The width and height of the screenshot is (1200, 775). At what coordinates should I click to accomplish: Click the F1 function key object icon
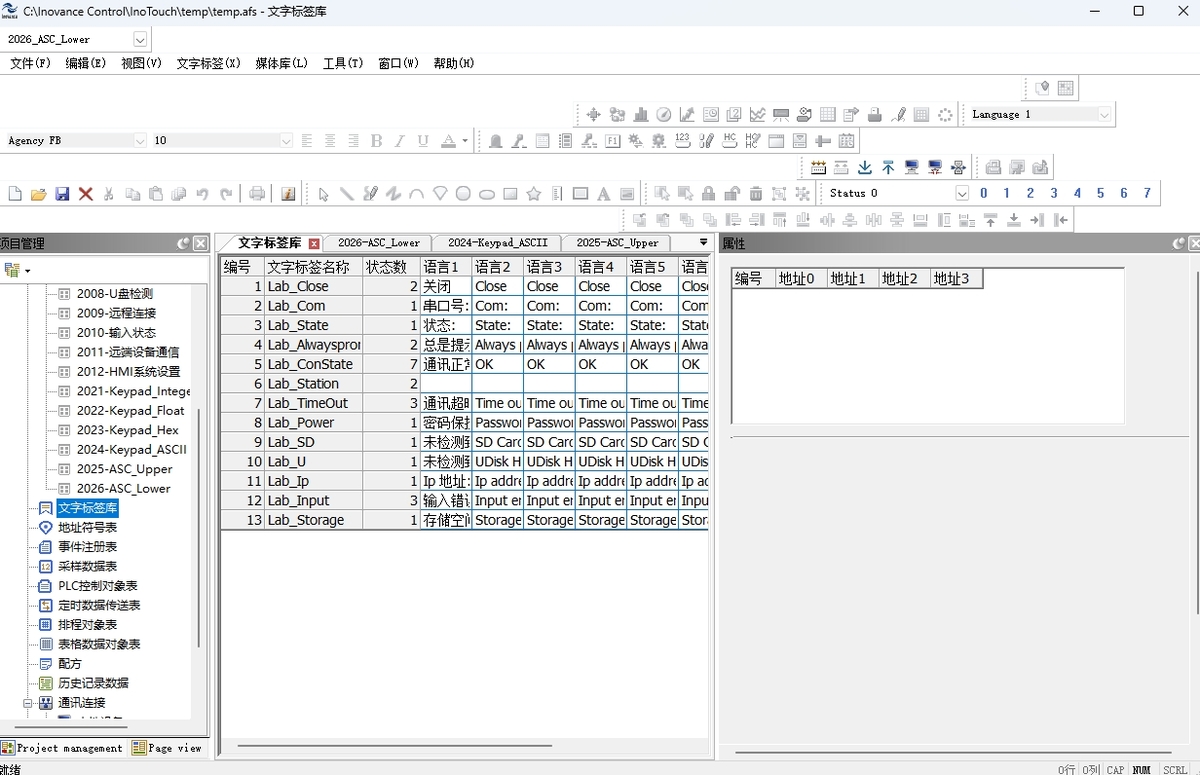613,141
